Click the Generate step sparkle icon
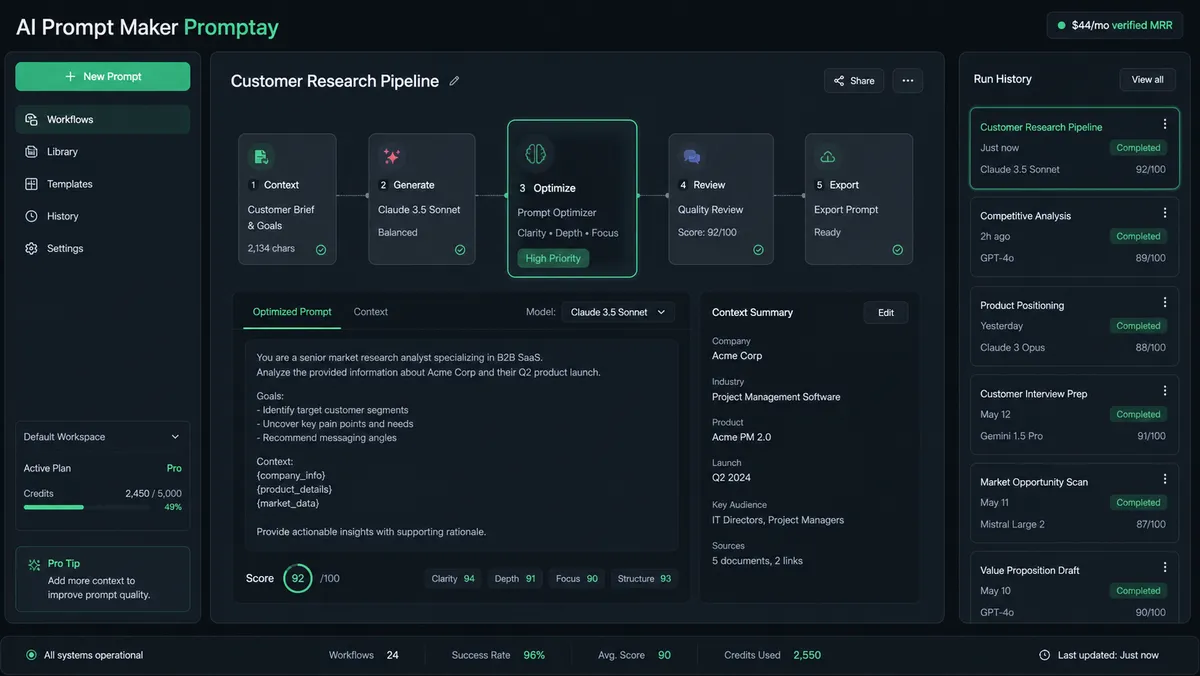Image resolution: width=1200 pixels, height=676 pixels. tap(391, 157)
